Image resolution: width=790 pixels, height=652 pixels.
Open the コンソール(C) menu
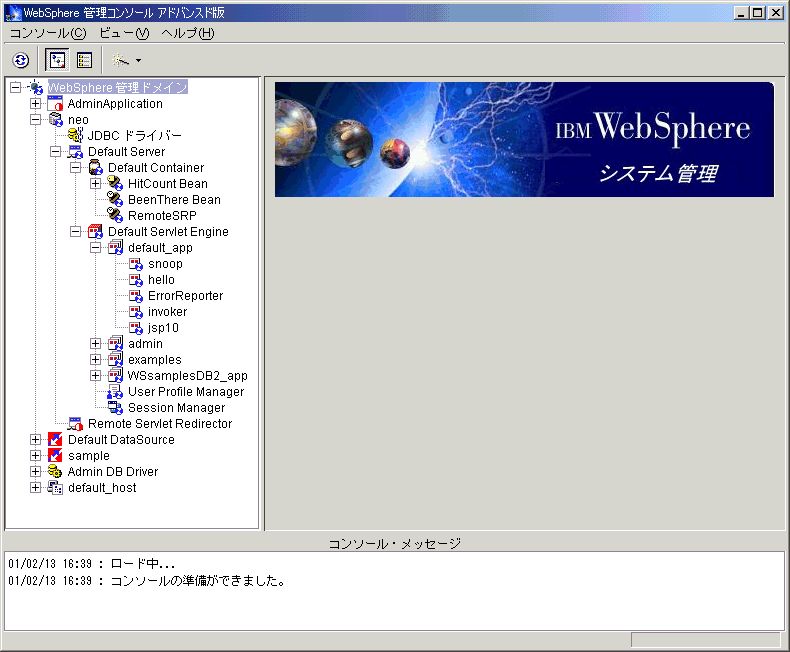pyautogui.click(x=48, y=33)
